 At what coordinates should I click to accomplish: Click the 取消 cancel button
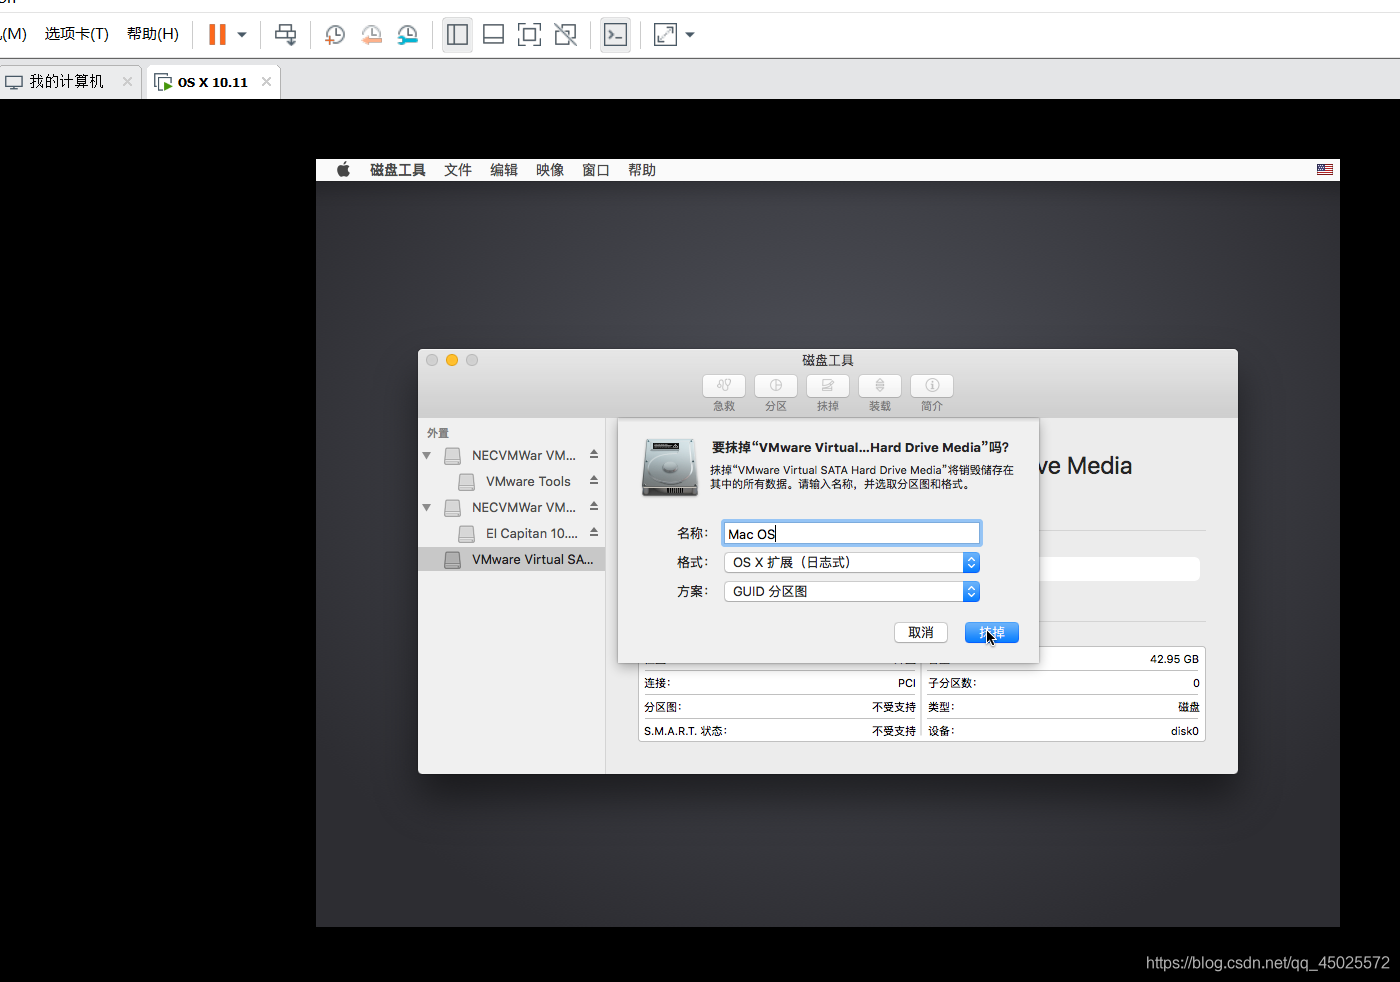tap(921, 633)
